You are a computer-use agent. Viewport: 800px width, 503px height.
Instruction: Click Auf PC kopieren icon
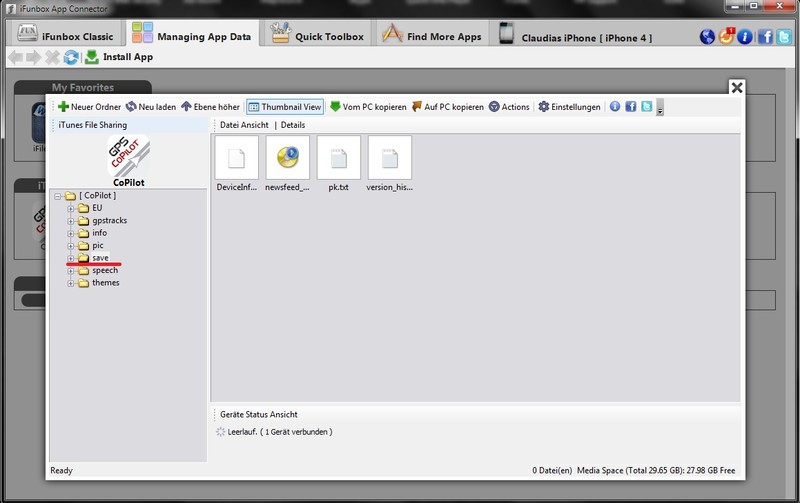pos(417,107)
